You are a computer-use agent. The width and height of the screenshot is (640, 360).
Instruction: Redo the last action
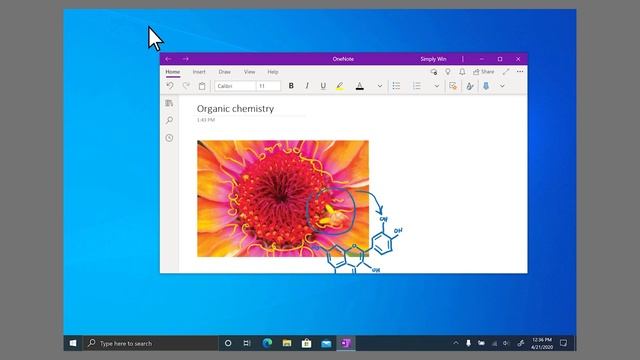186,86
